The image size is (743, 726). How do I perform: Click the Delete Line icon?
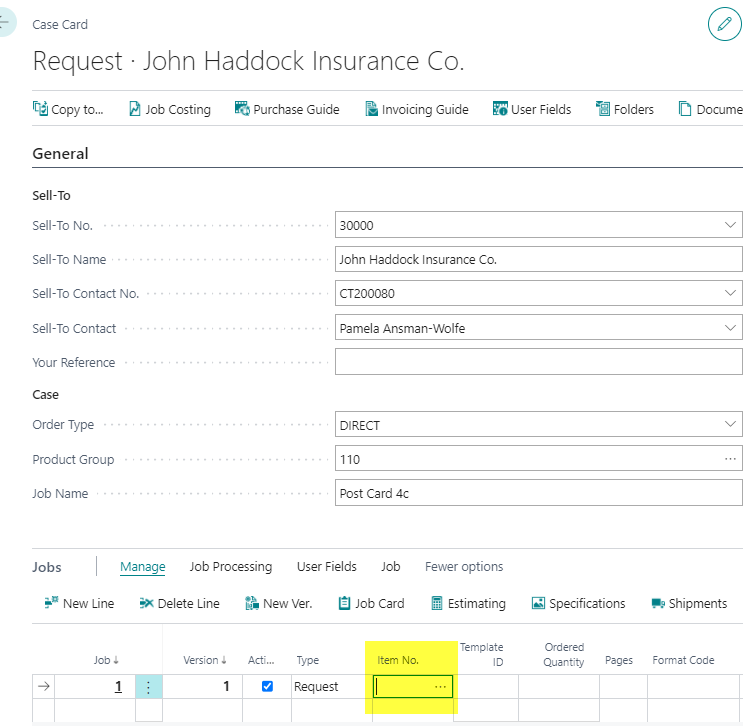pyautogui.click(x=146, y=603)
